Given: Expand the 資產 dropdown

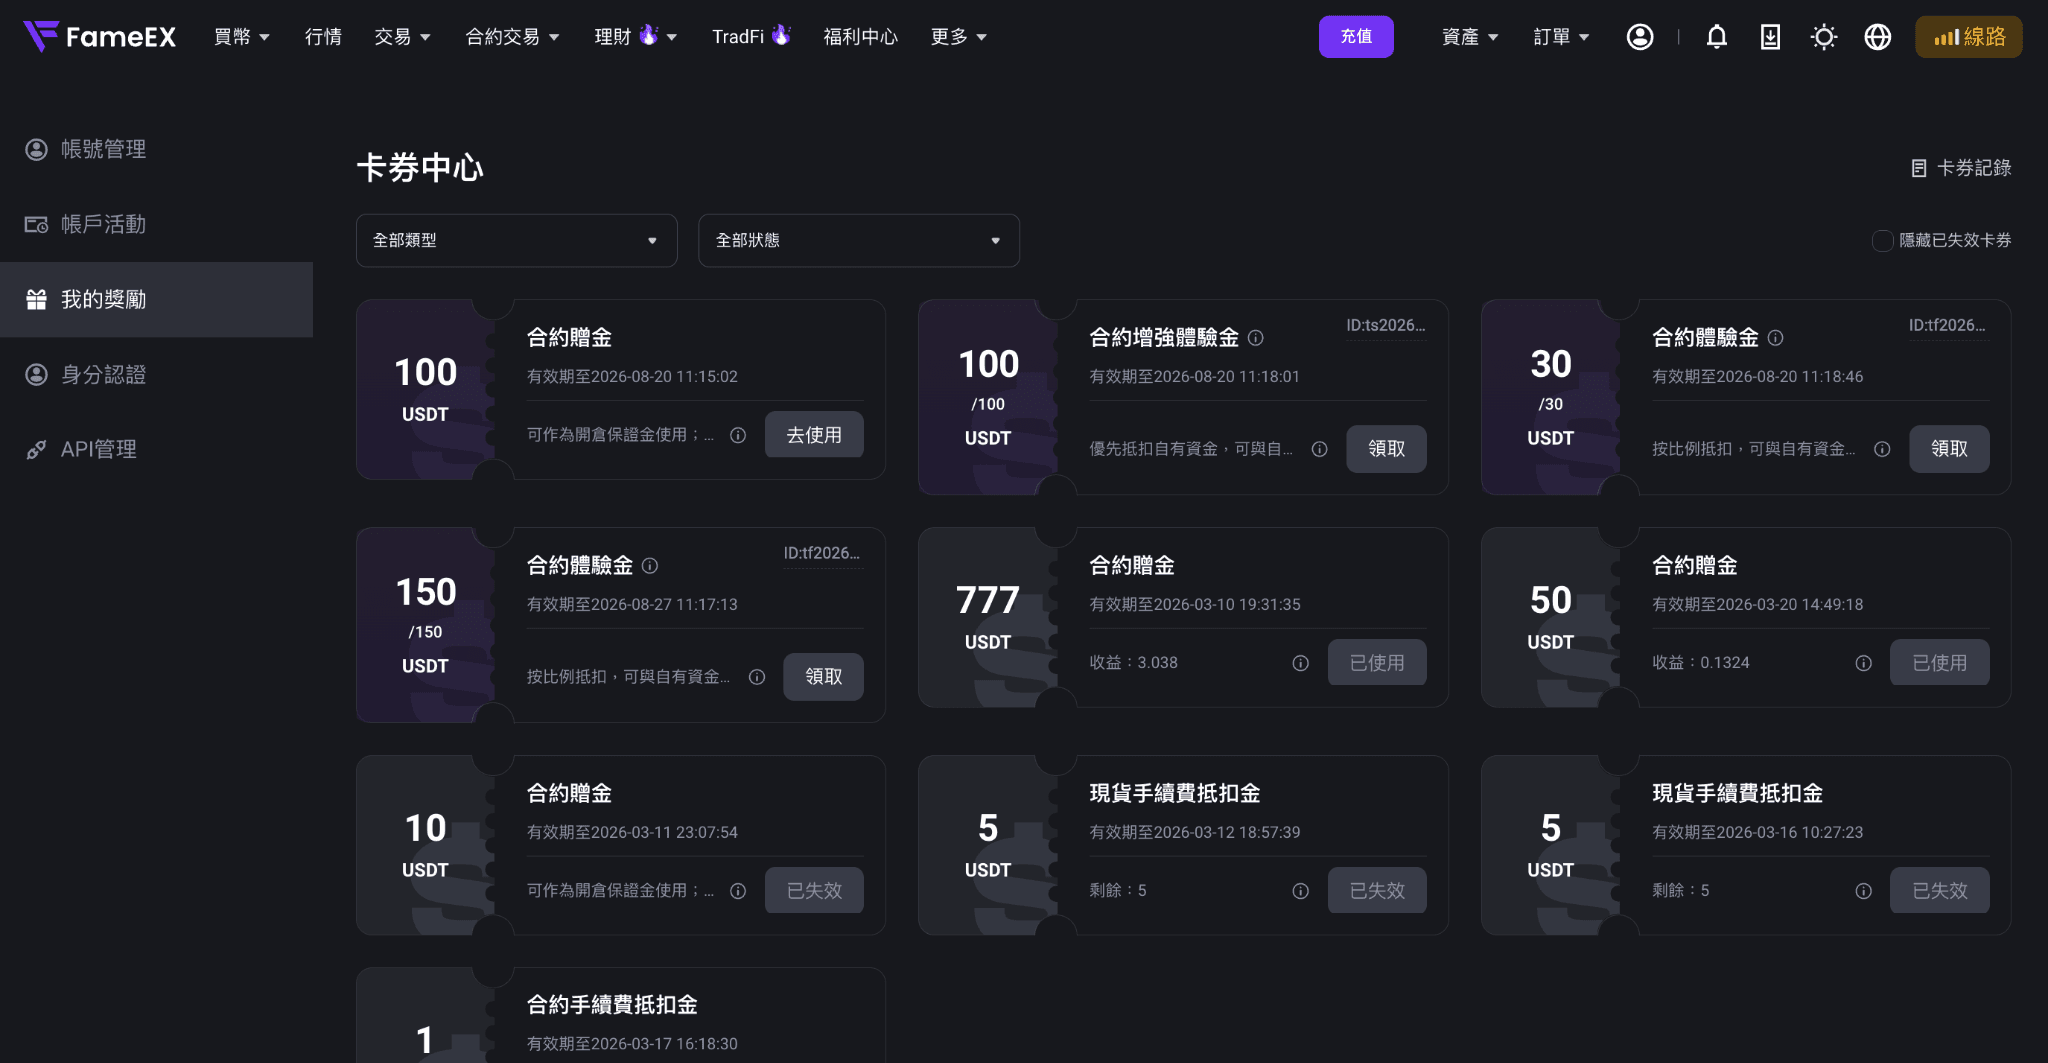Looking at the screenshot, I should point(1470,37).
